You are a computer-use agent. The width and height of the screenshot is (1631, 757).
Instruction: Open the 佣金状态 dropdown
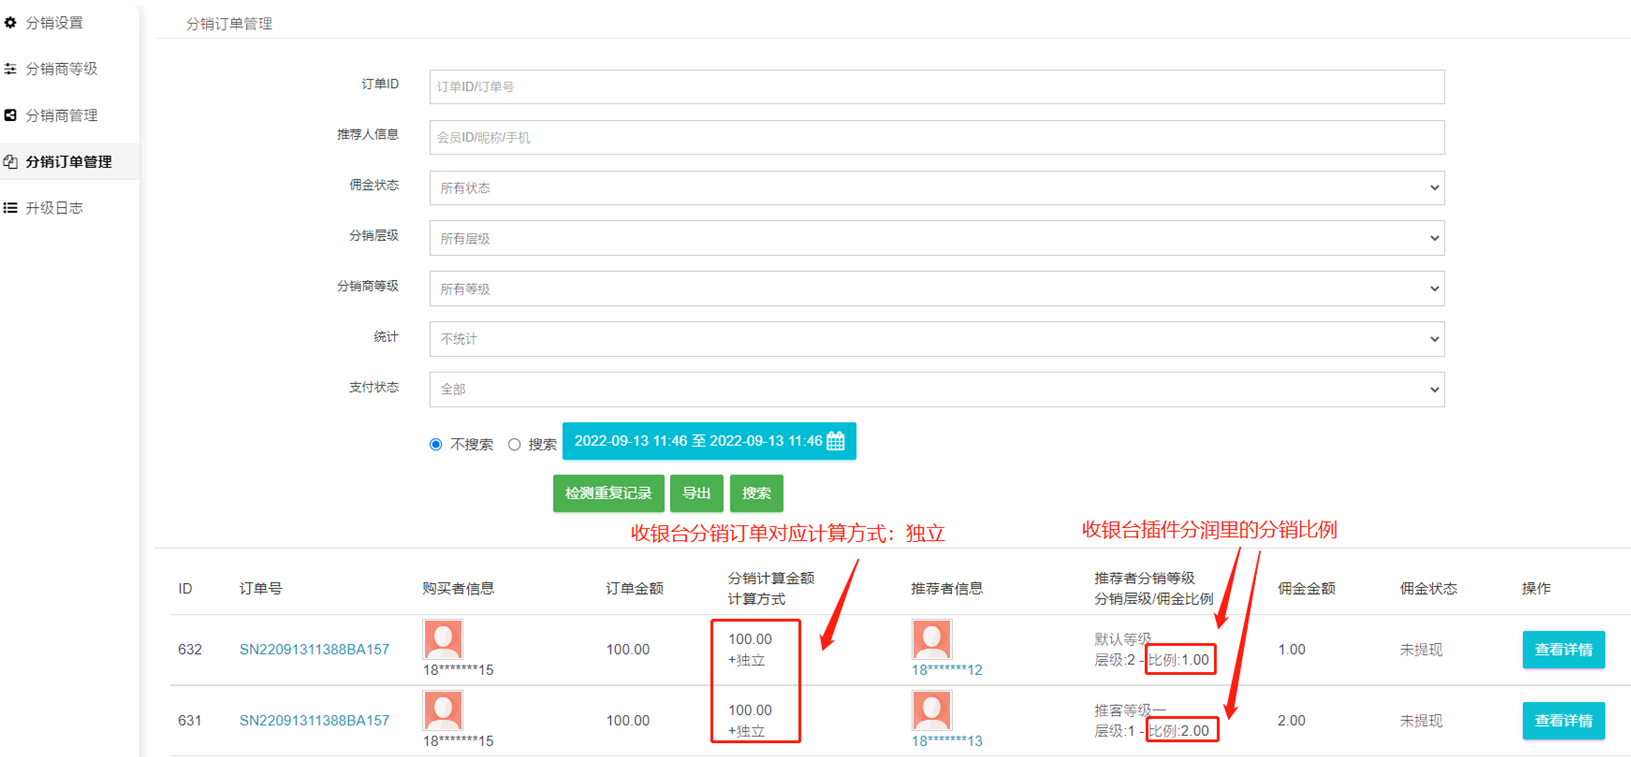tap(936, 188)
